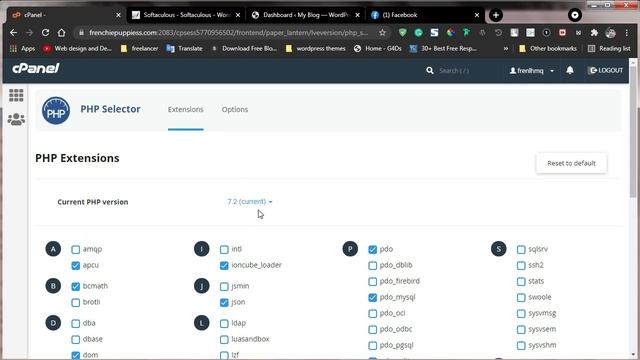The image size is (640, 360).
Task: Open Download Free Blo... bookmark
Action: [x=244, y=48]
